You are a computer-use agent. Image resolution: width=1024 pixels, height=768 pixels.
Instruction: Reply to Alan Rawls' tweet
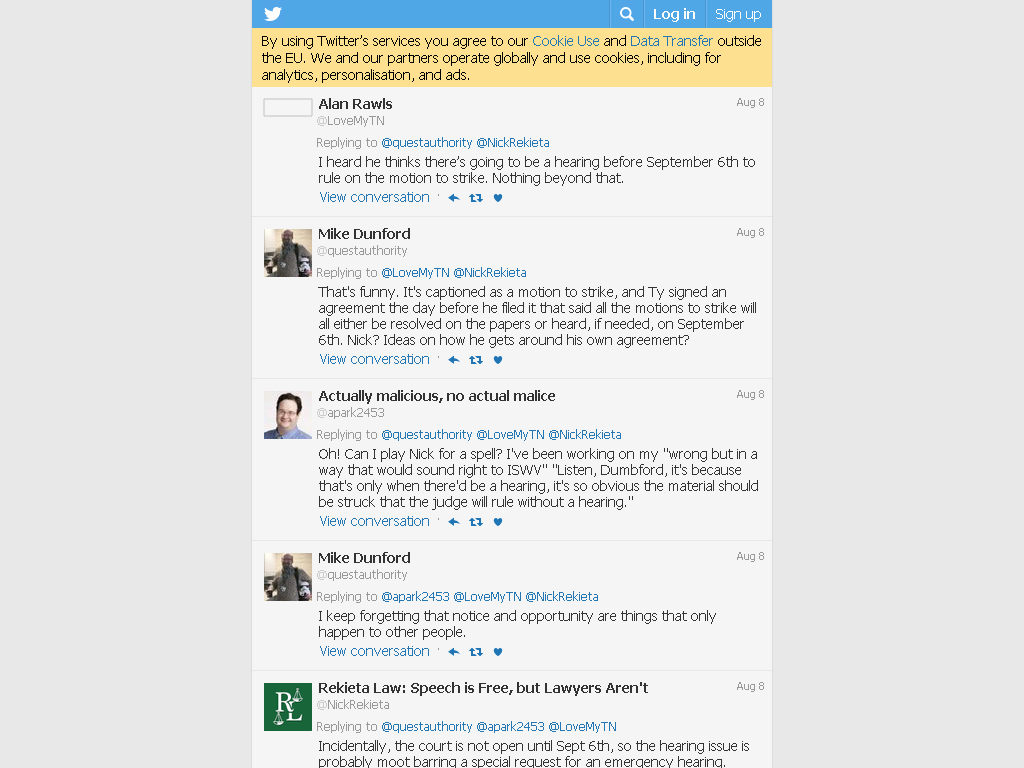[454, 198]
